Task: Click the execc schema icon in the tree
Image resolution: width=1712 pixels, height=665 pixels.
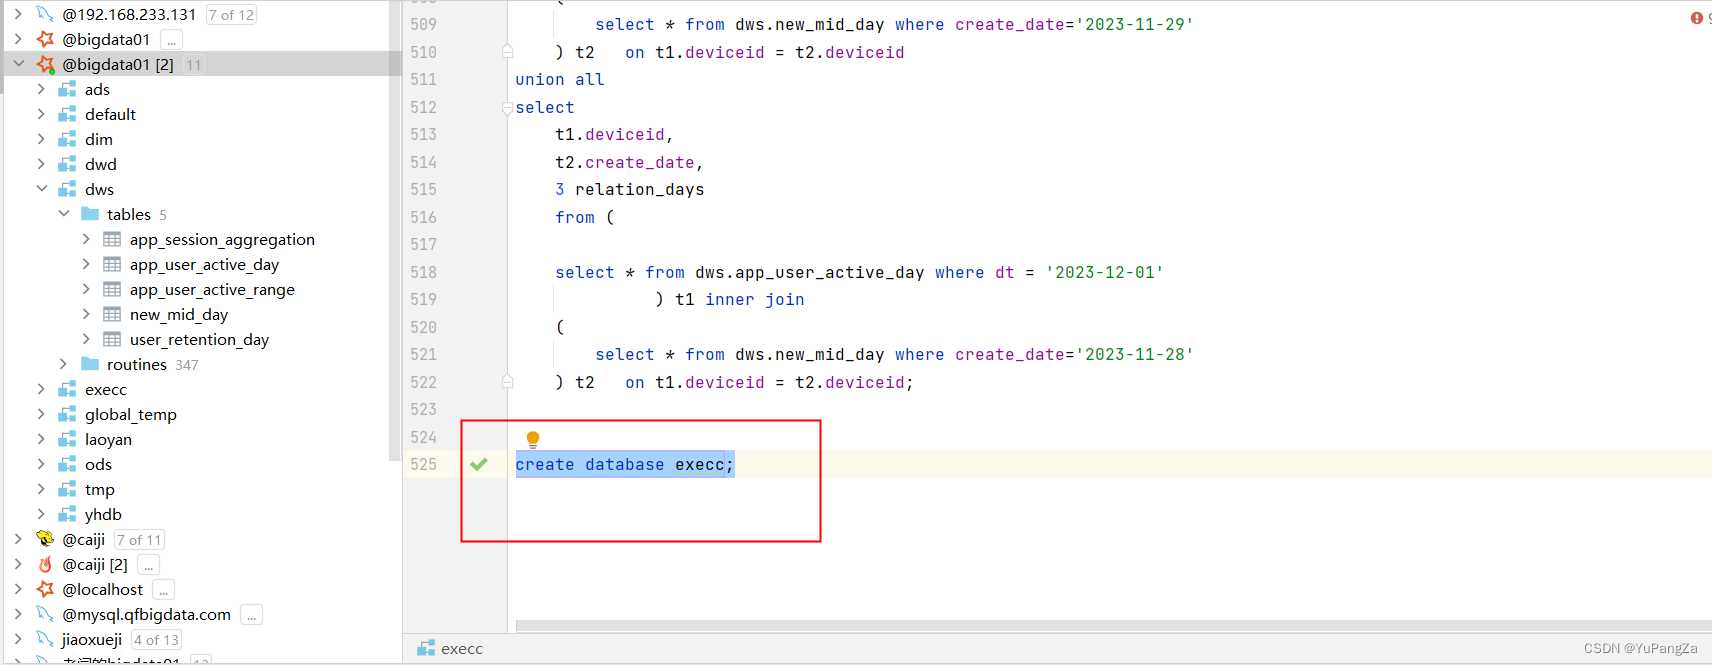Action: (67, 389)
